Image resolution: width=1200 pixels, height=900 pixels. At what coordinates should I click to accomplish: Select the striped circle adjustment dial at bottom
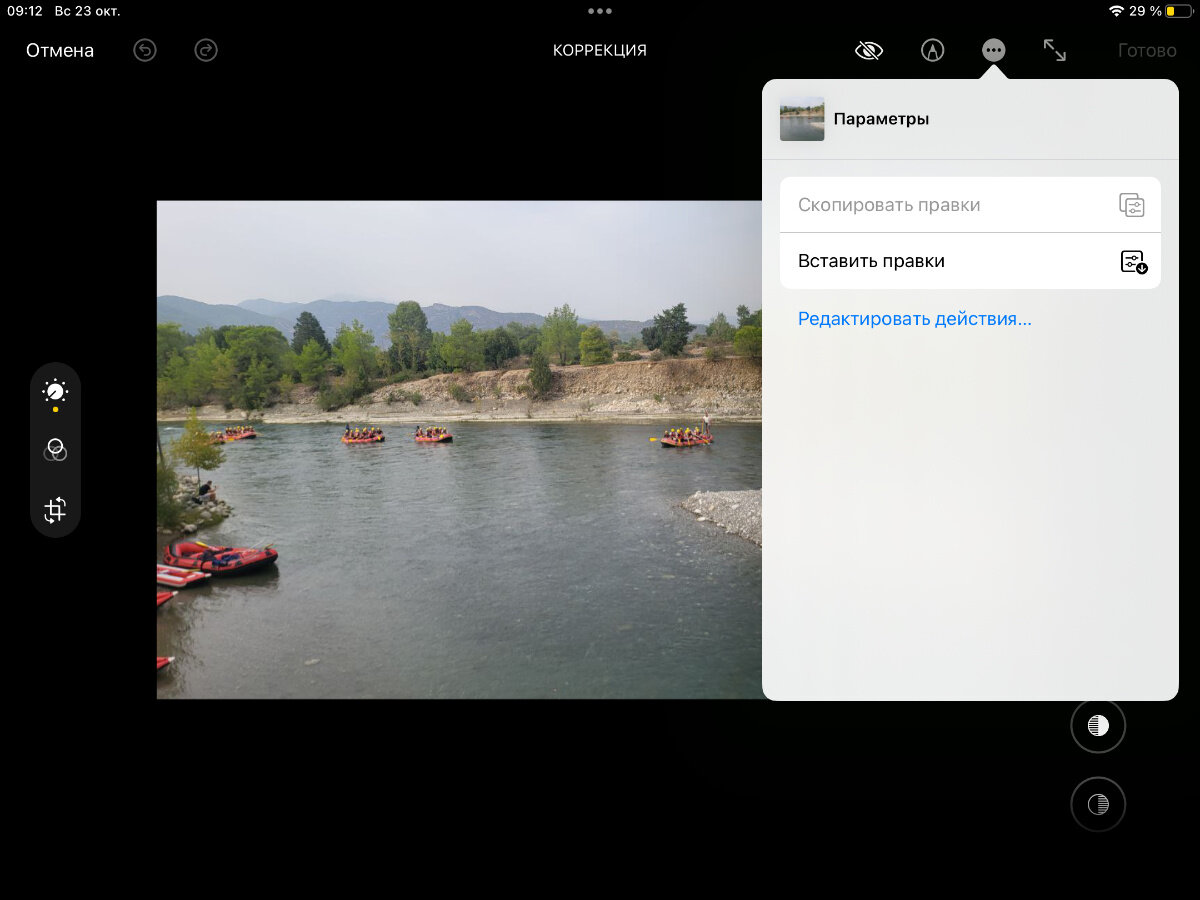tap(1098, 804)
